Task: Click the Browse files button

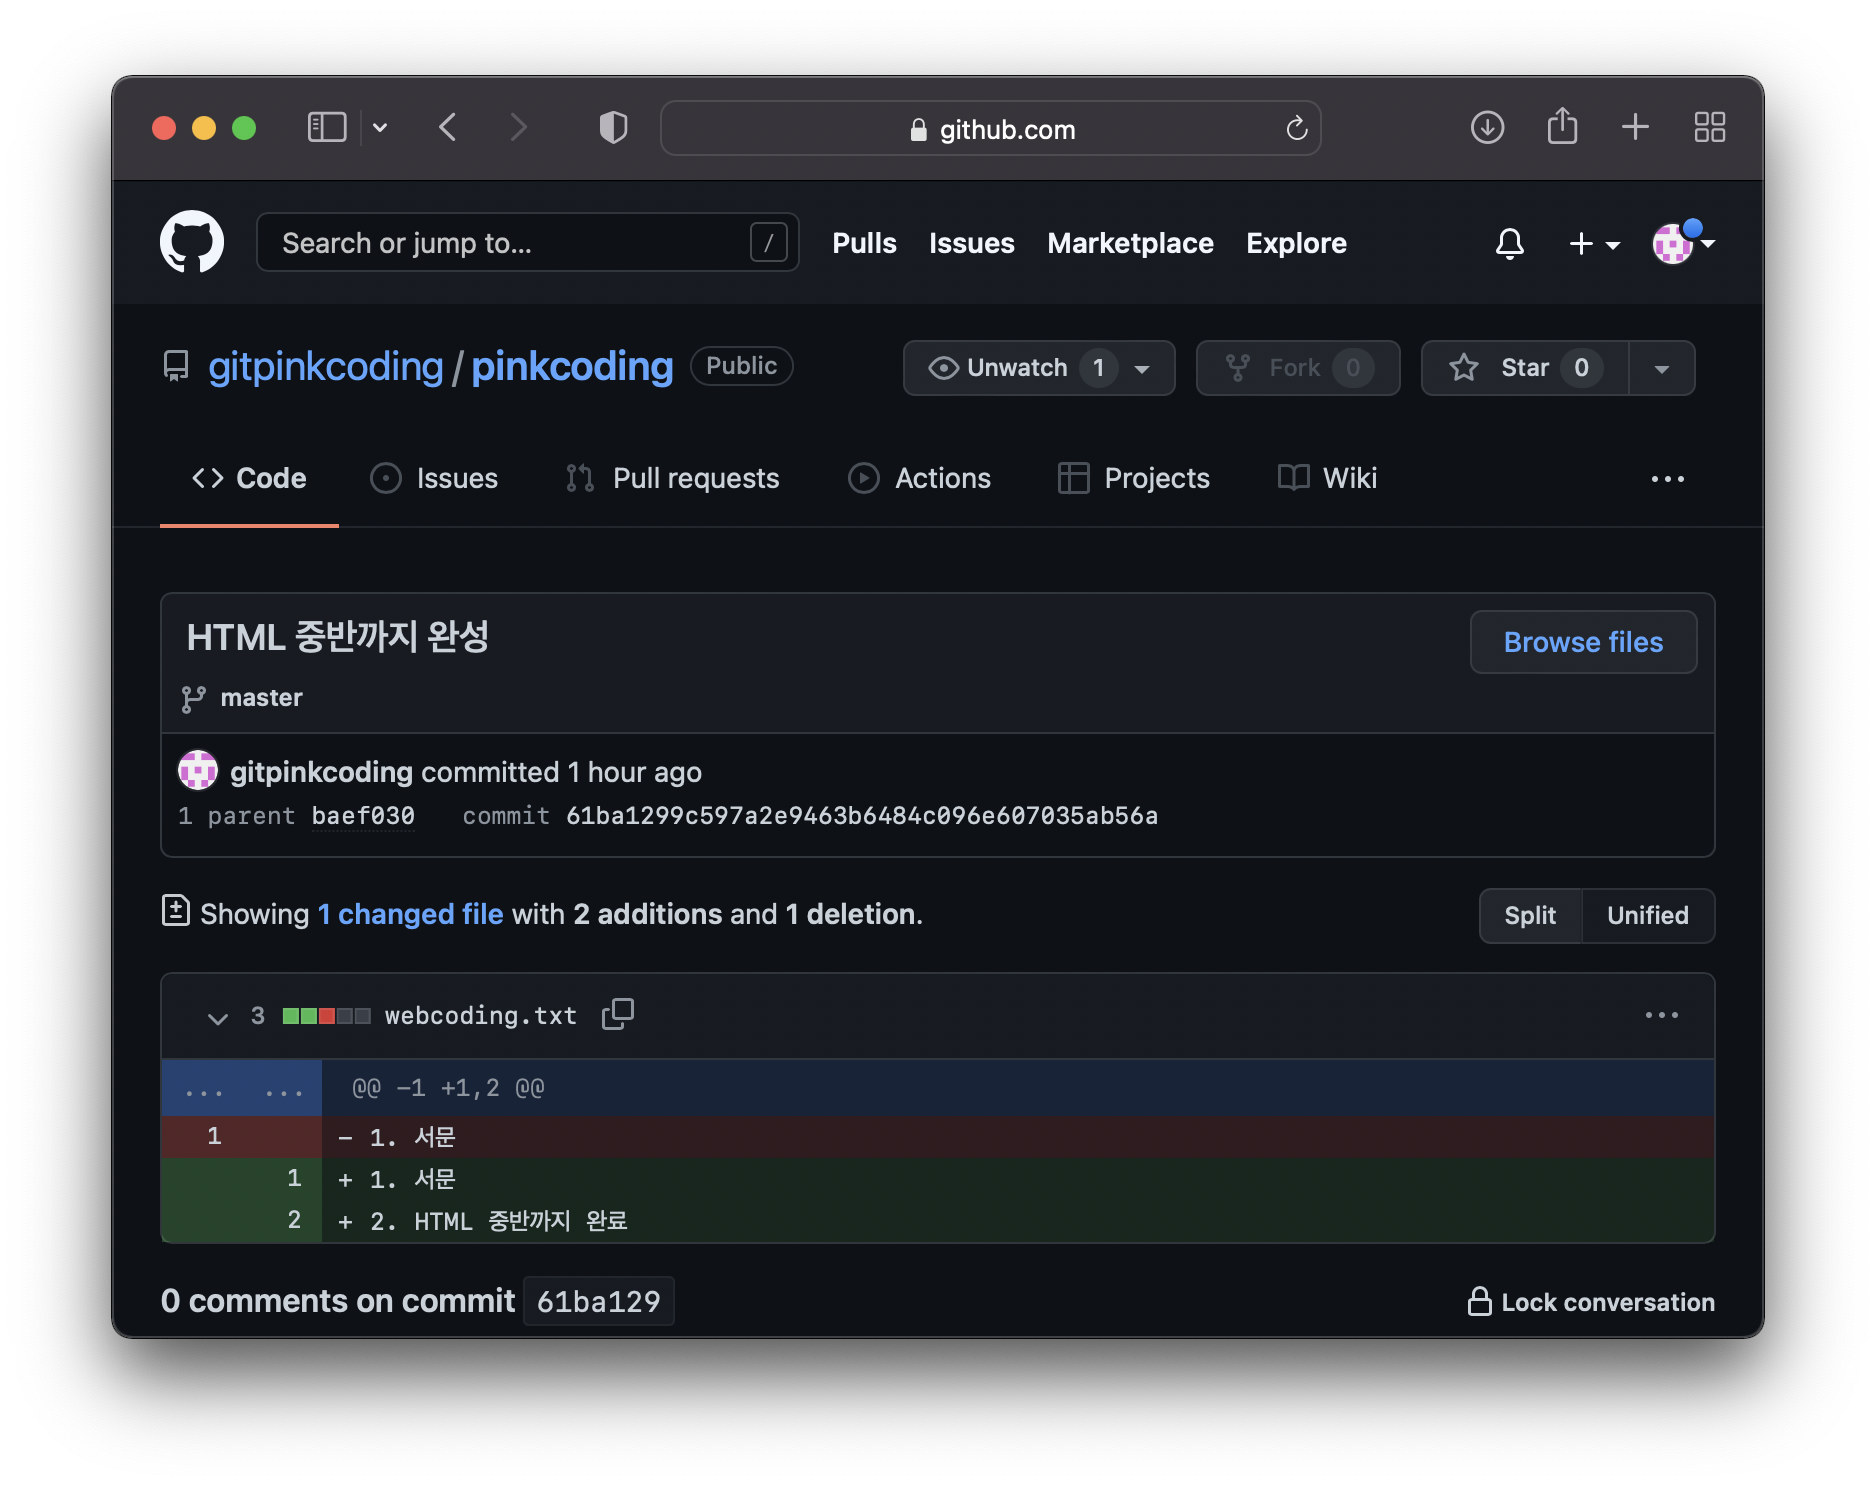Action: pyautogui.click(x=1583, y=642)
